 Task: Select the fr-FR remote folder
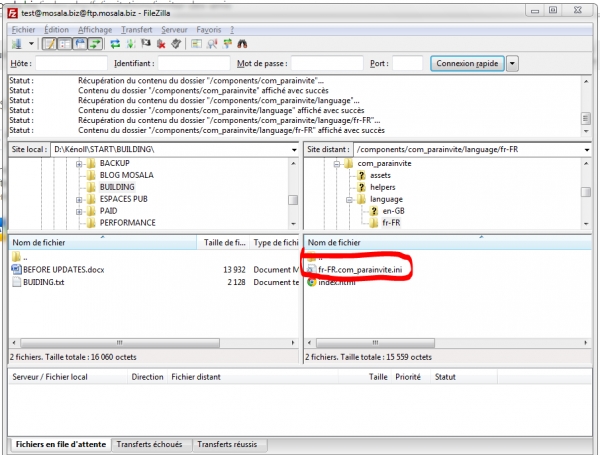[391, 223]
